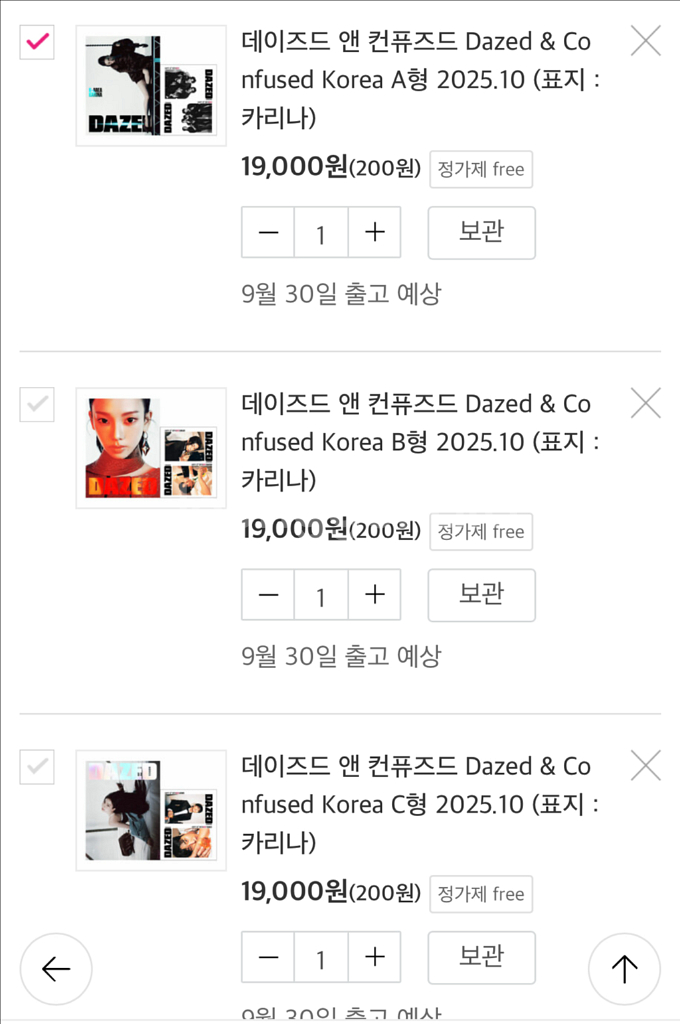Increase quantity of Dazed Korea B형
The height and width of the screenshot is (1024, 680).
click(x=375, y=595)
